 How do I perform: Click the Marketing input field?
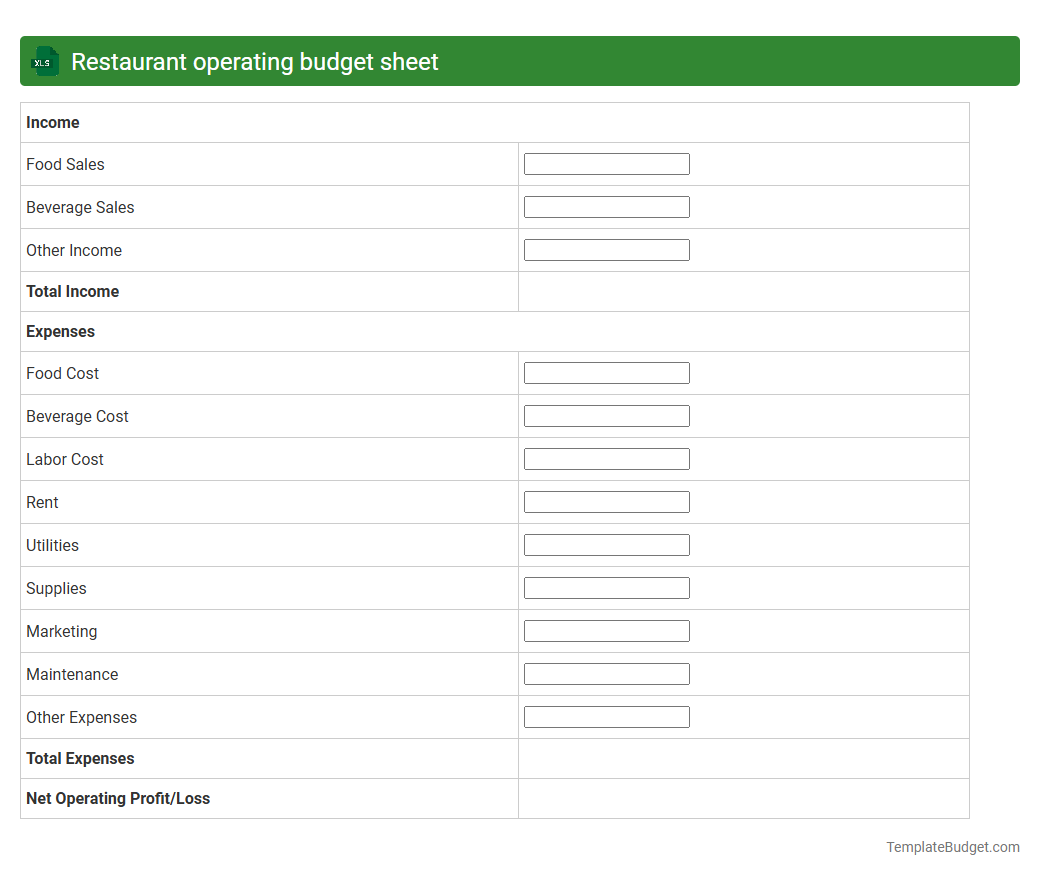point(606,630)
